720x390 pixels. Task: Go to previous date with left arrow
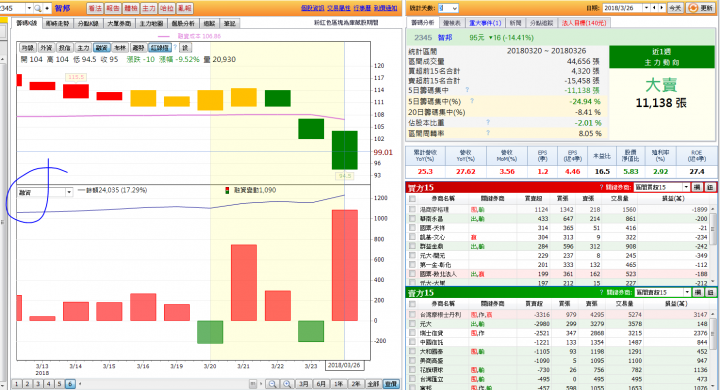[x=654, y=8]
